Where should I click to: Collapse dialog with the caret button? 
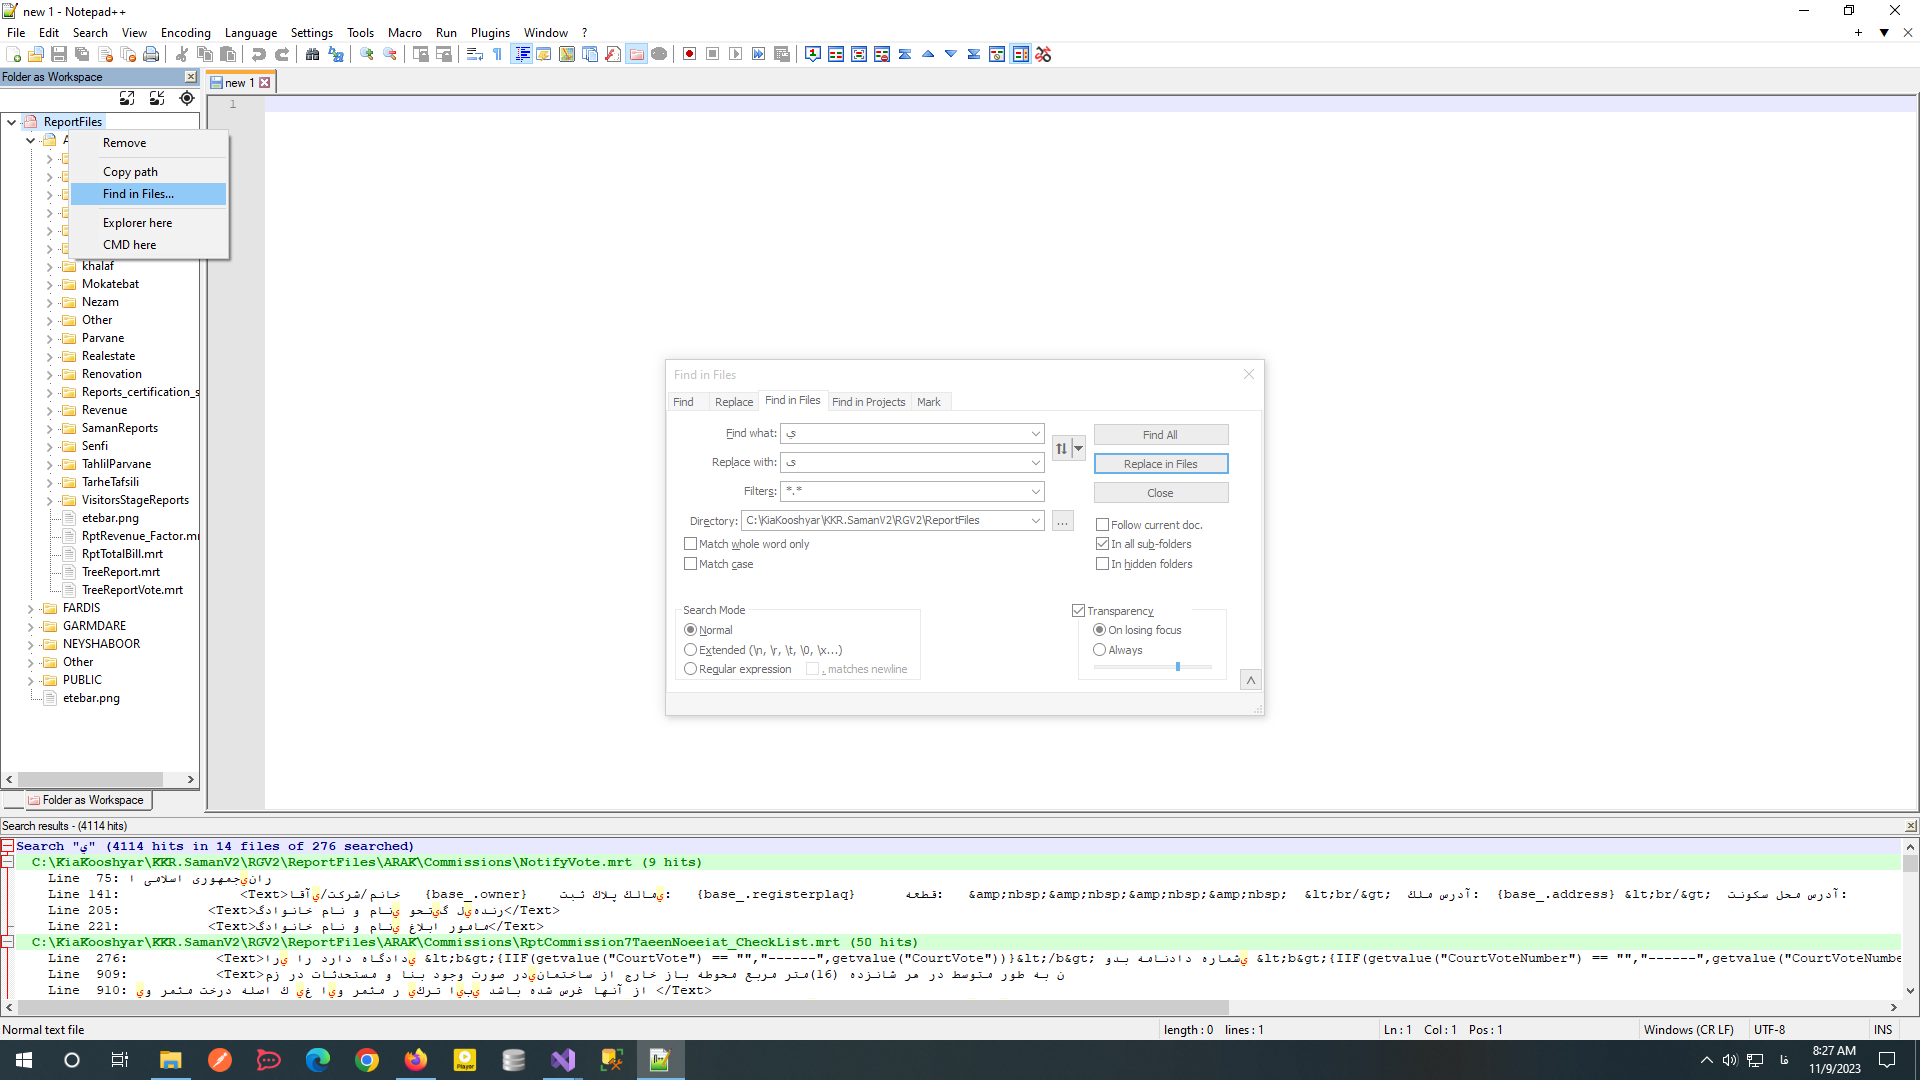point(1250,680)
